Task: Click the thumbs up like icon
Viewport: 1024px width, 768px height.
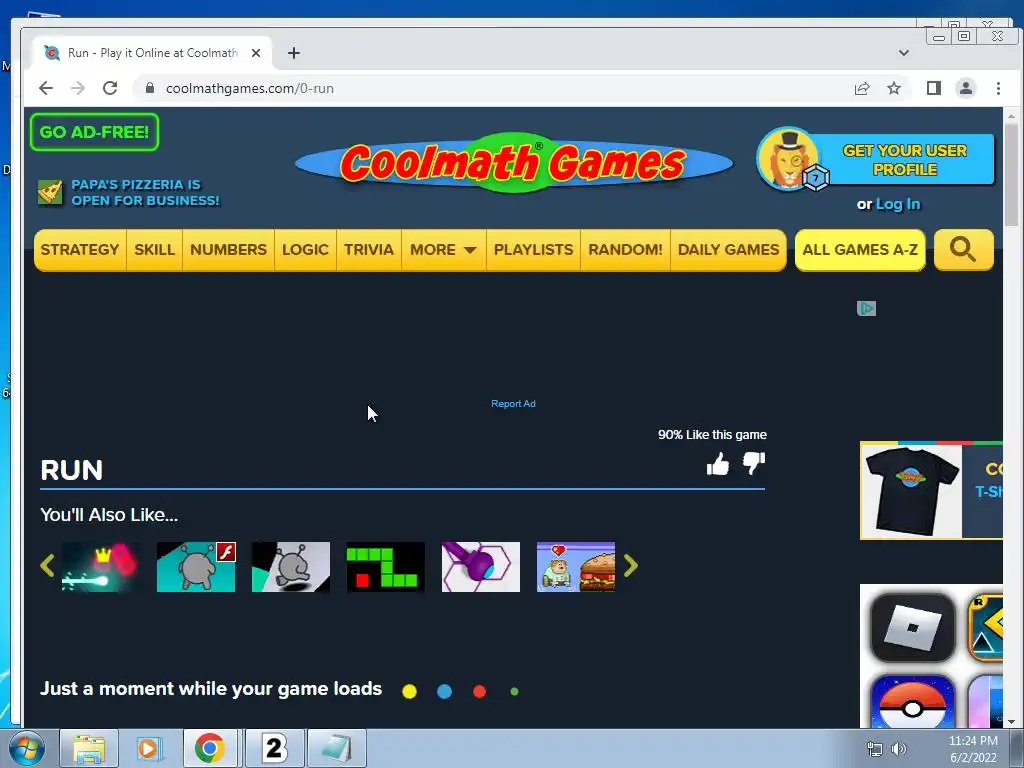Action: click(718, 464)
